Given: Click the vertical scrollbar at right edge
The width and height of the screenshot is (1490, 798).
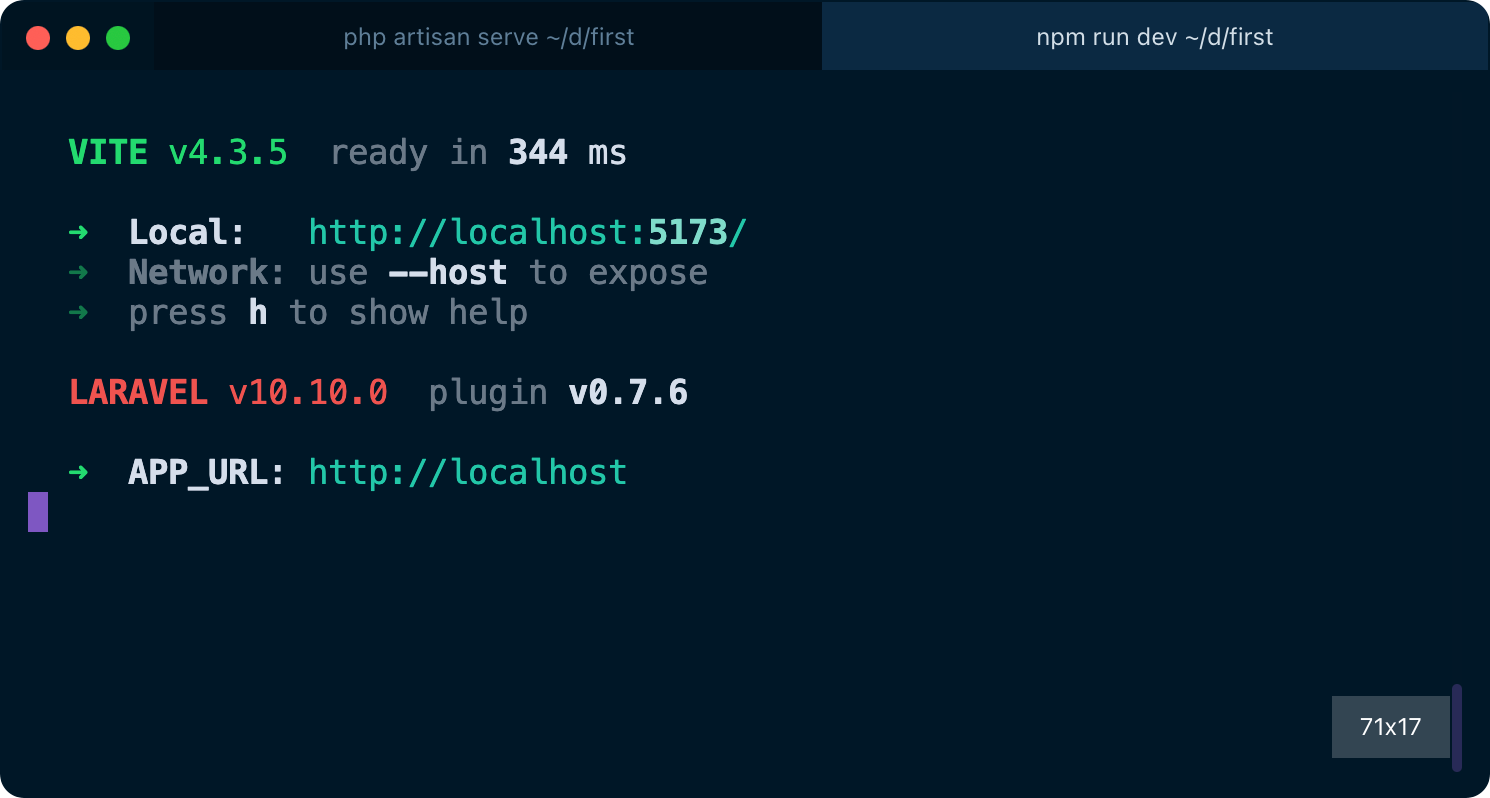Looking at the screenshot, I should pos(1457,727).
